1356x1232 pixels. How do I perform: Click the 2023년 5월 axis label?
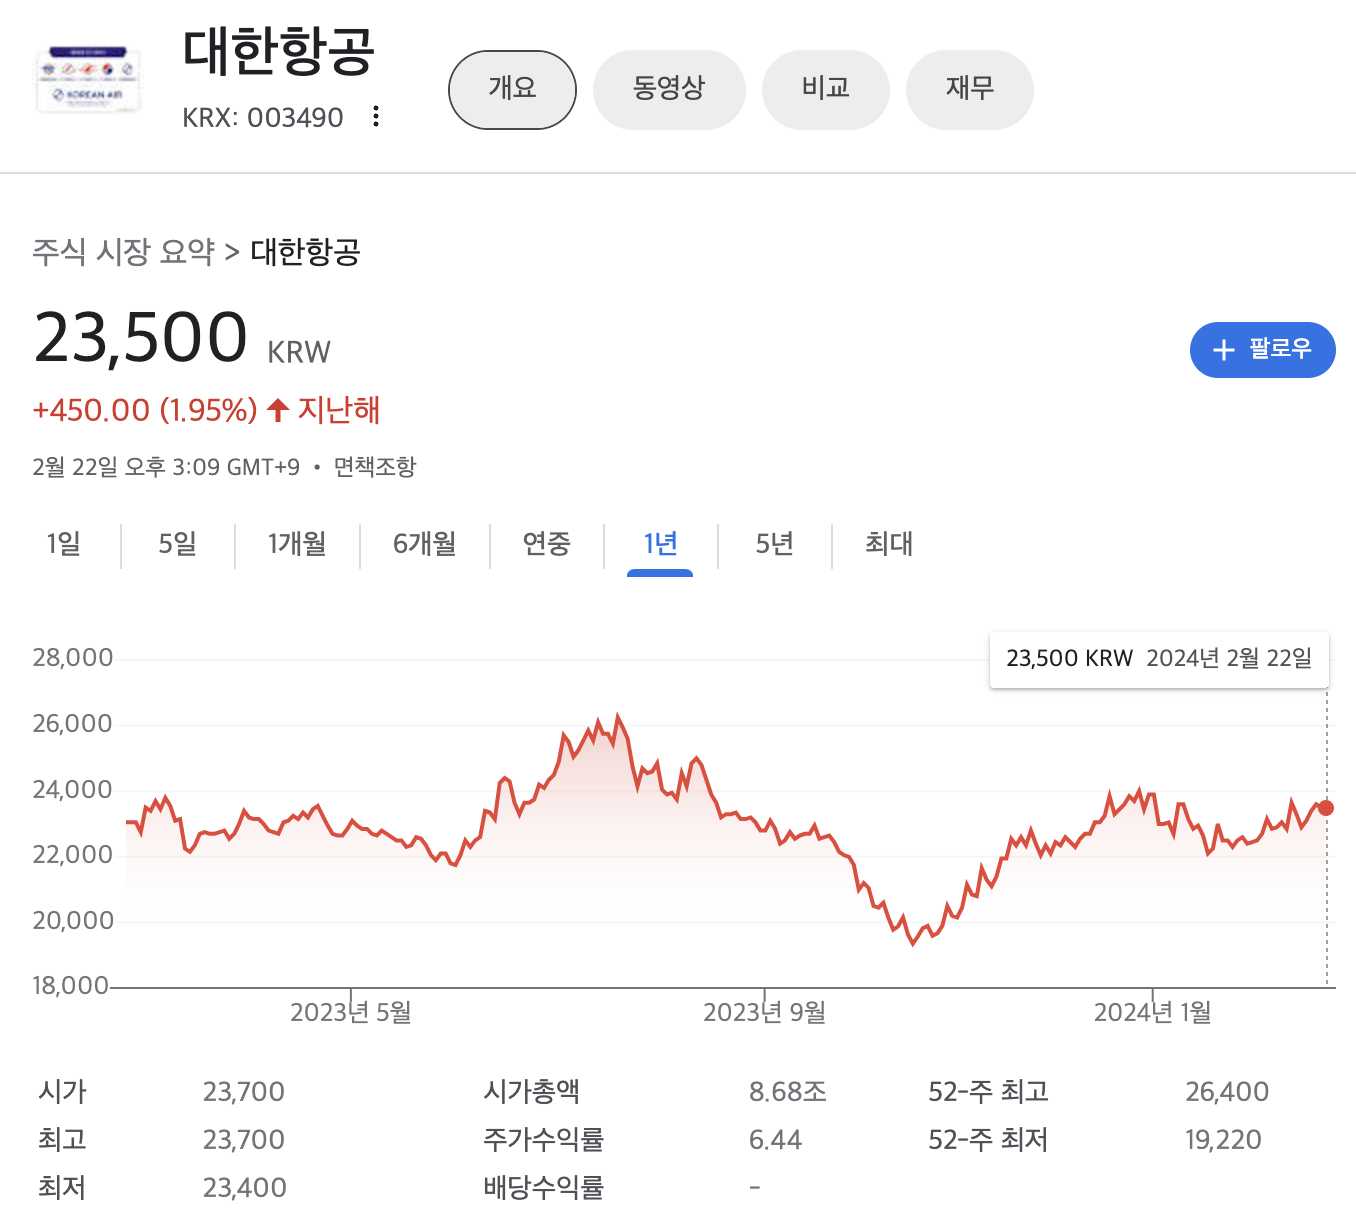(351, 1013)
